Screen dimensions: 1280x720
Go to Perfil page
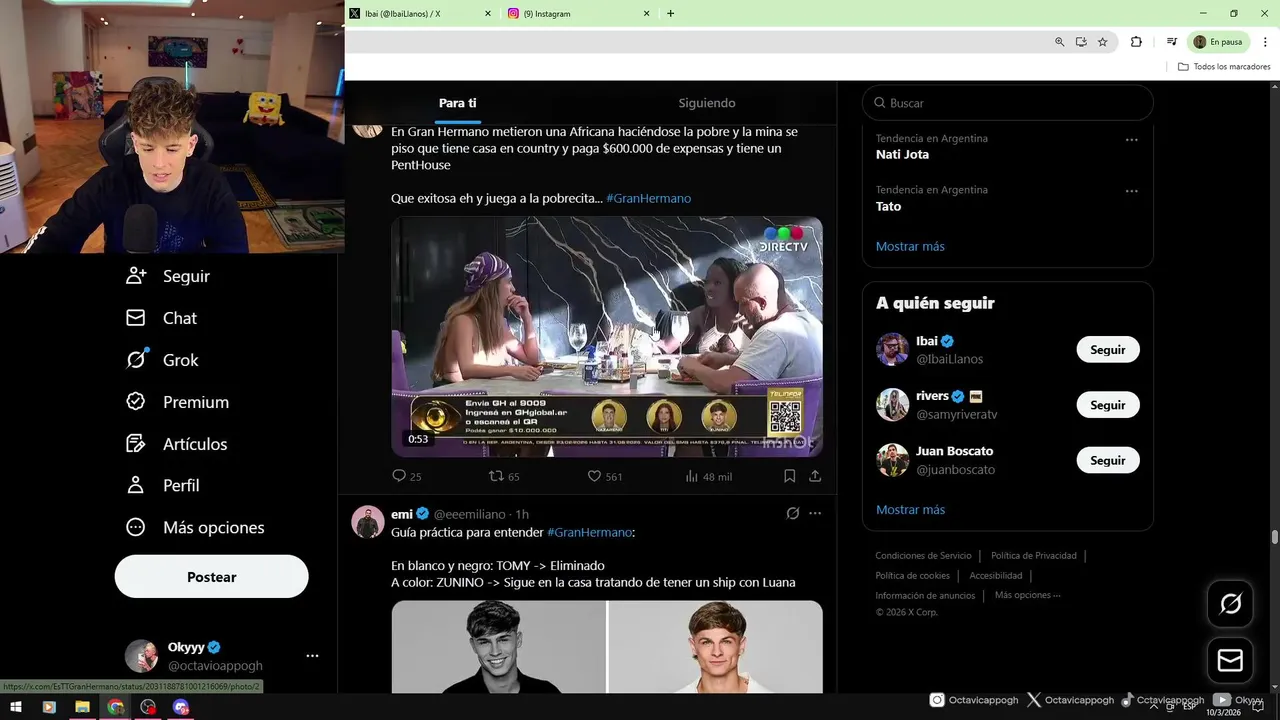point(162,485)
